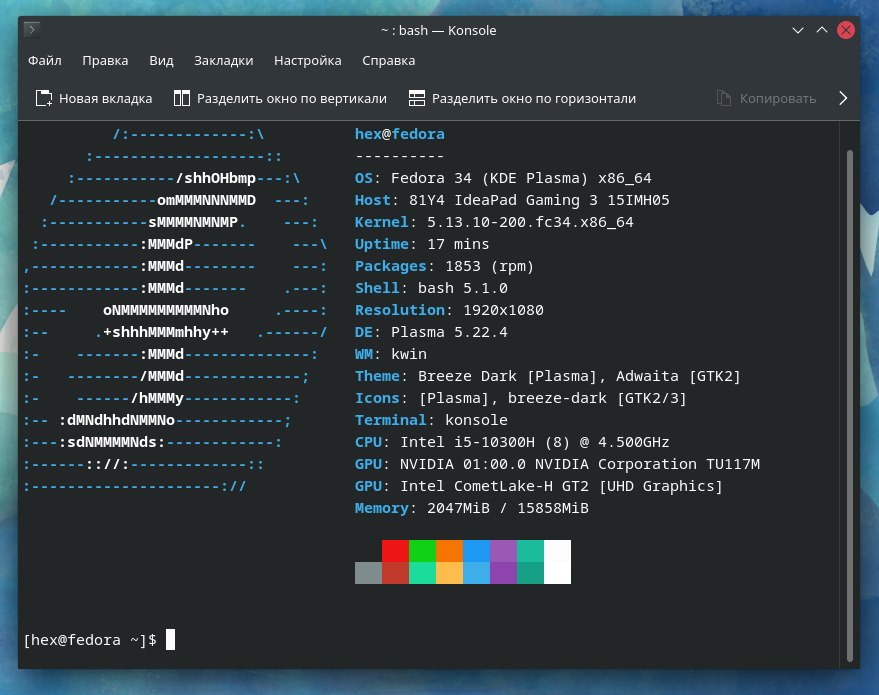Click the Копировать copy icon

pos(724,99)
